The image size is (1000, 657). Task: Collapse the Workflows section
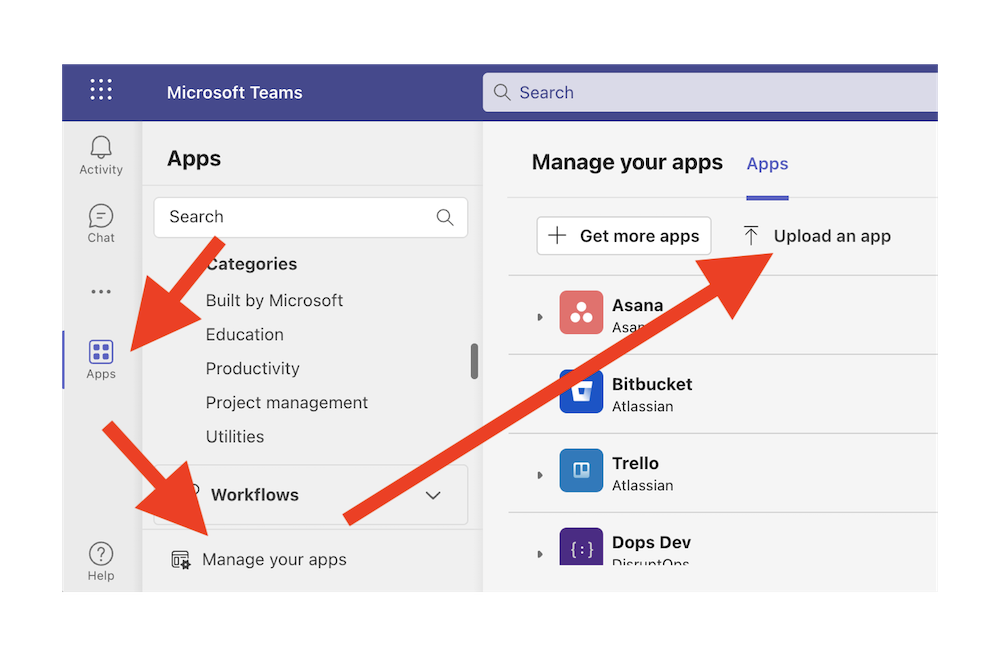(x=433, y=494)
